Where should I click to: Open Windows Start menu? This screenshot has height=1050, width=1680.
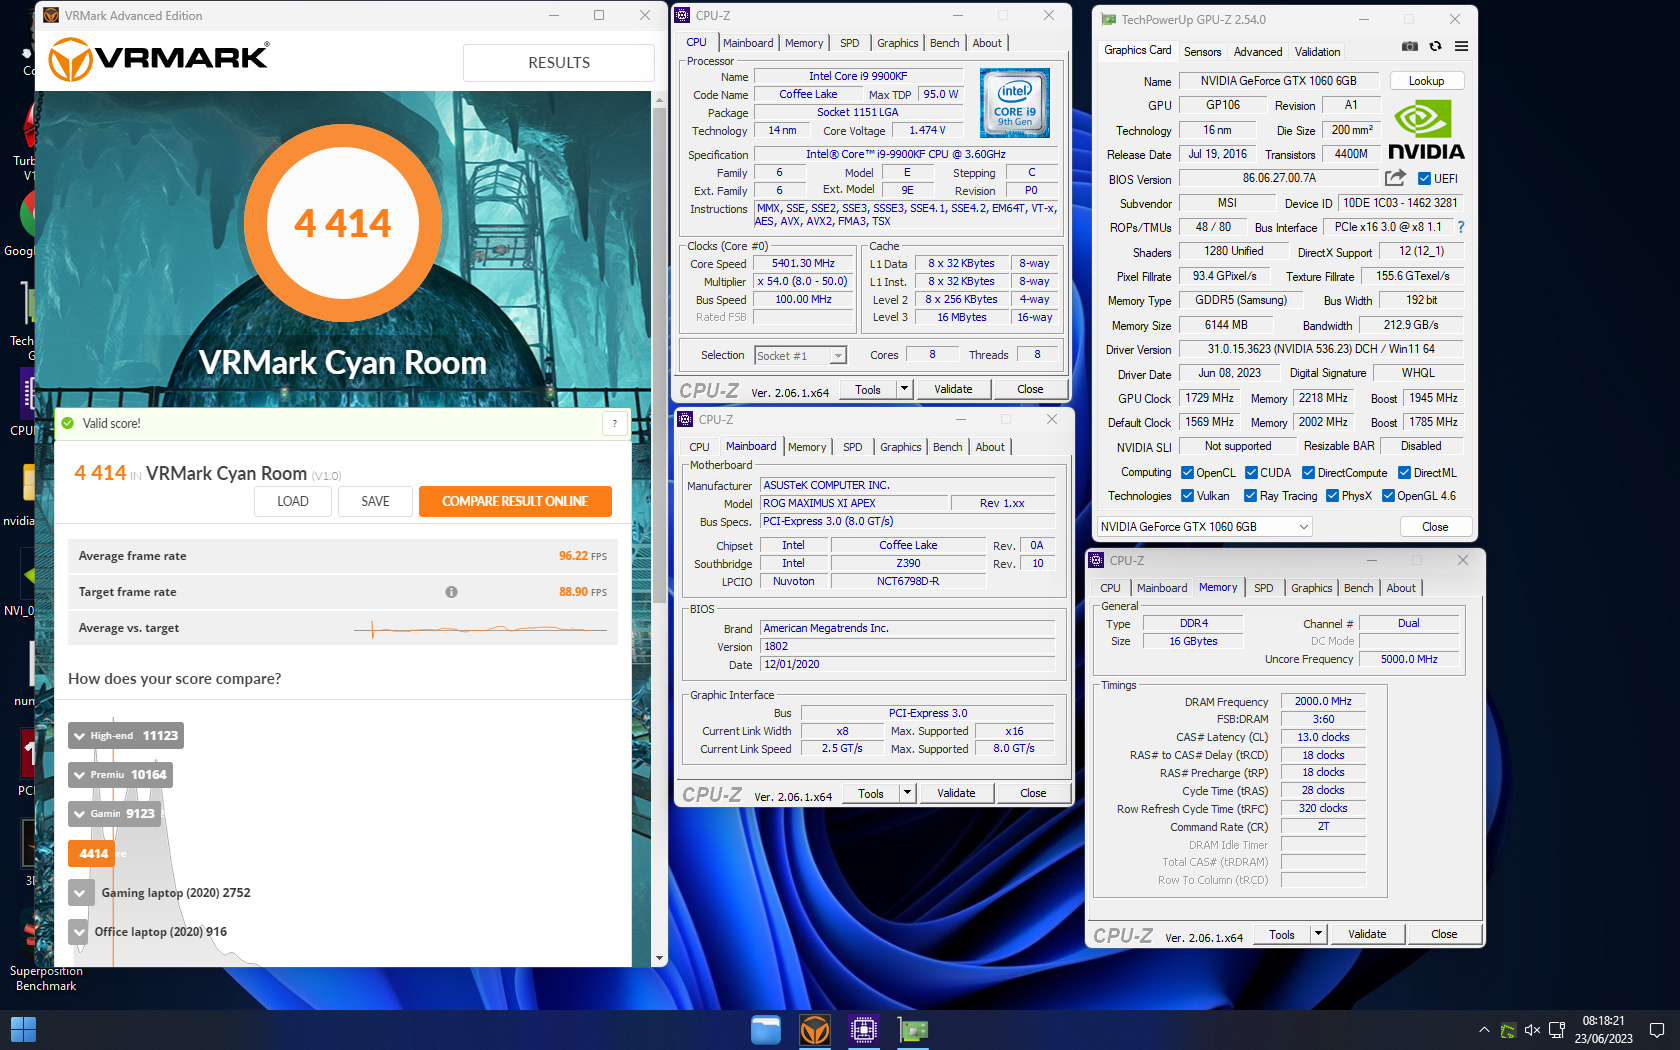(23, 1029)
